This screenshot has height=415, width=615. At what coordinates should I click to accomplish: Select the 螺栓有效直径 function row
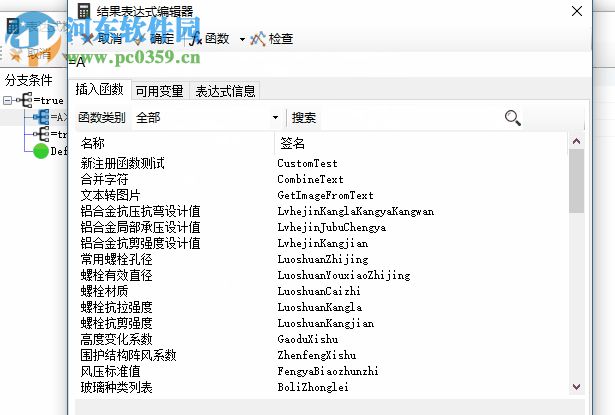(x=322, y=275)
